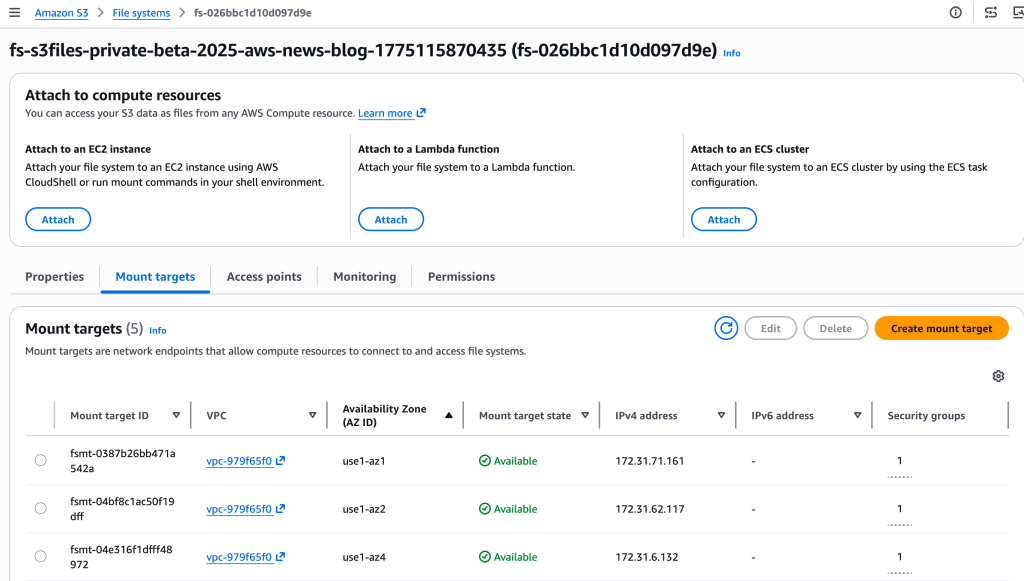Select the fsmt-0387b26bb471a542a row radio button
Screen dimensions: 1024x581
click(x=40, y=460)
